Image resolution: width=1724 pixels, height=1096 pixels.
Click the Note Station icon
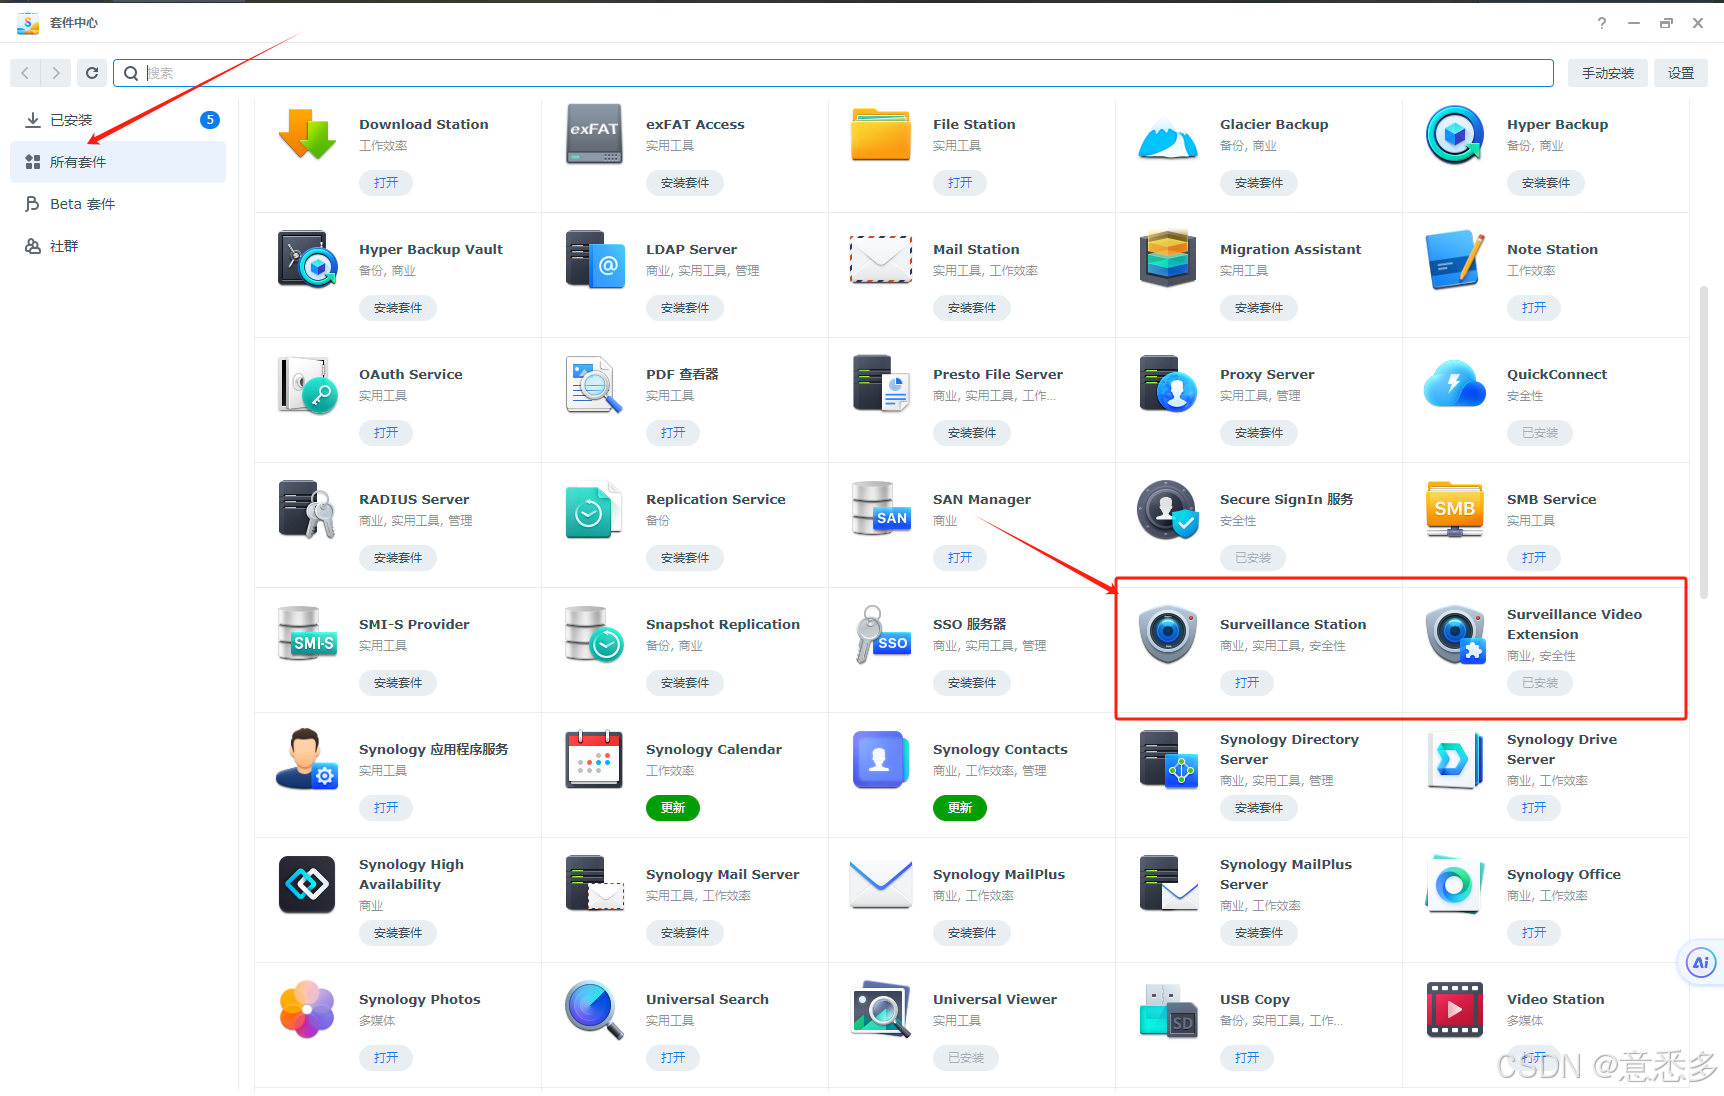[1455, 259]
